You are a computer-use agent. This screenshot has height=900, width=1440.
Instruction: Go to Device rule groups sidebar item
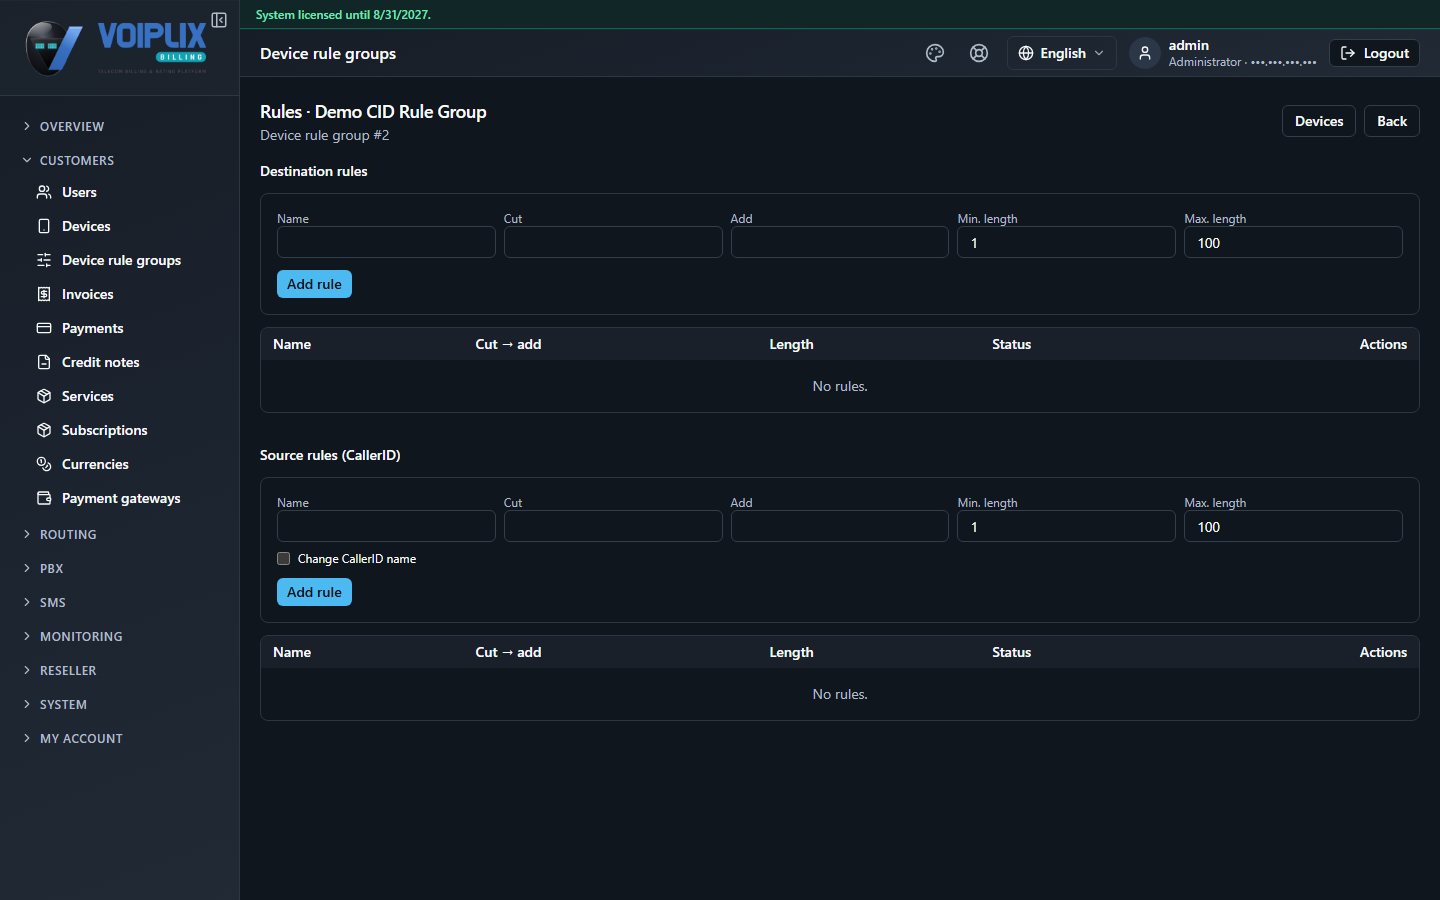coord(120,260)
